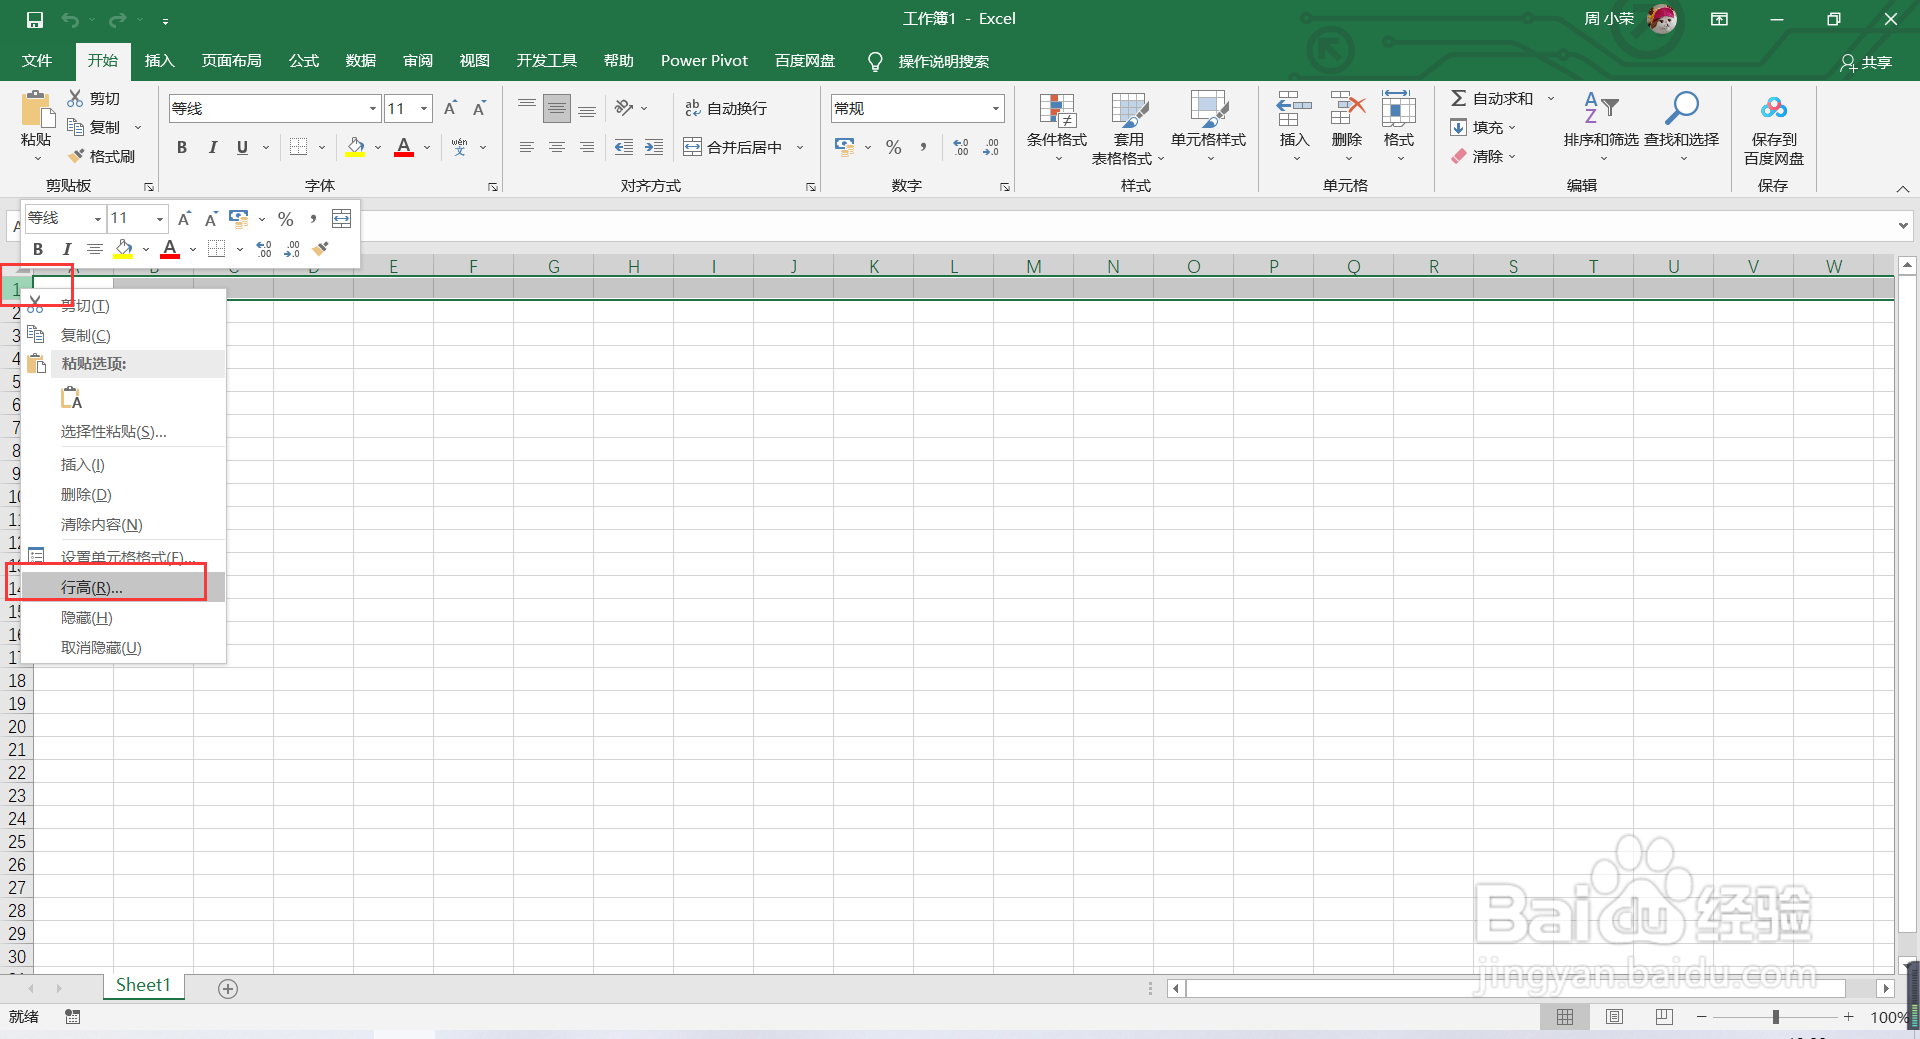This screenshot has width=1920, height=1039.
Task: Toggle Wrap Text (自动换行)
Action: [726, 108]
